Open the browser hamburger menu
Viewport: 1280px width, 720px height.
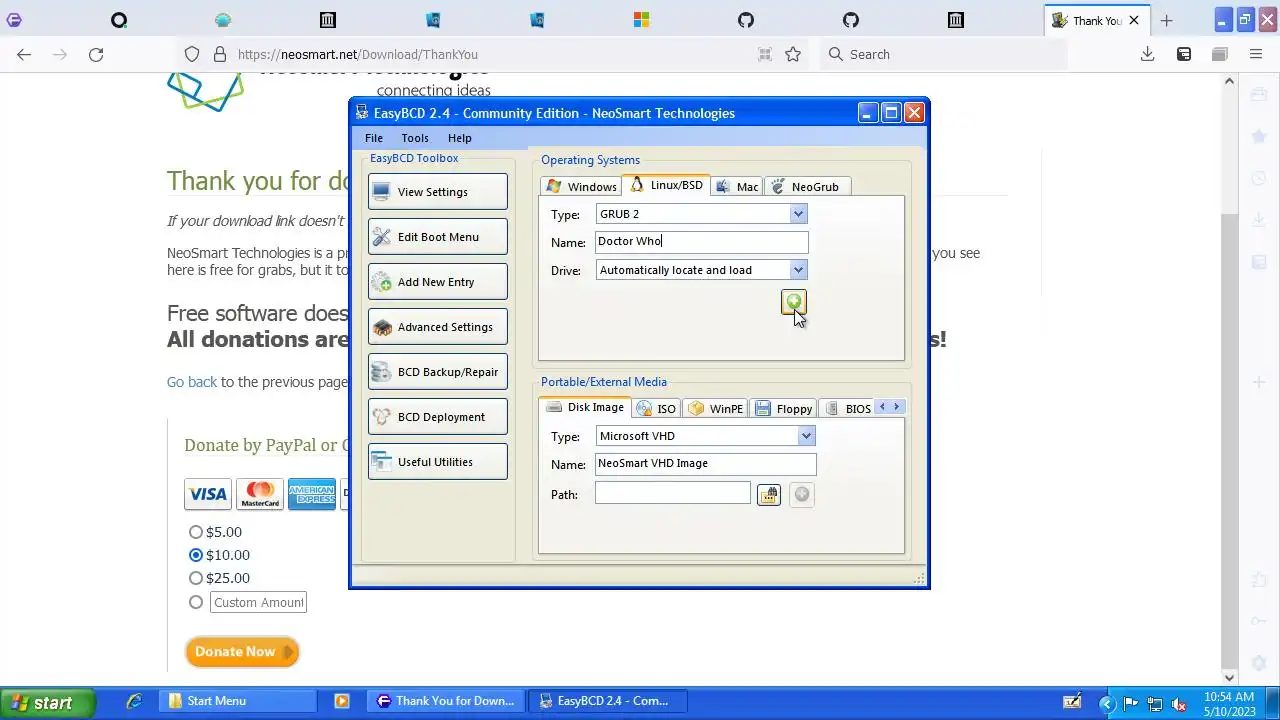click(1256, 55)
